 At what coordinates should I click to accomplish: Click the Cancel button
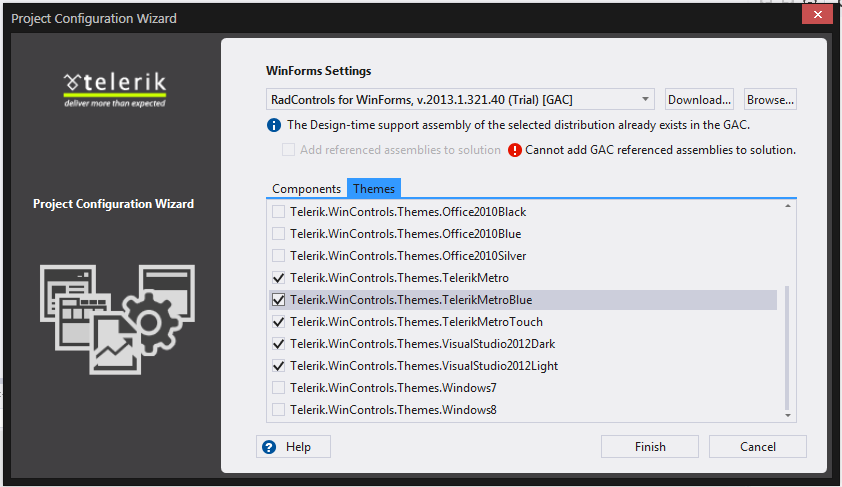tap(758, 447)
